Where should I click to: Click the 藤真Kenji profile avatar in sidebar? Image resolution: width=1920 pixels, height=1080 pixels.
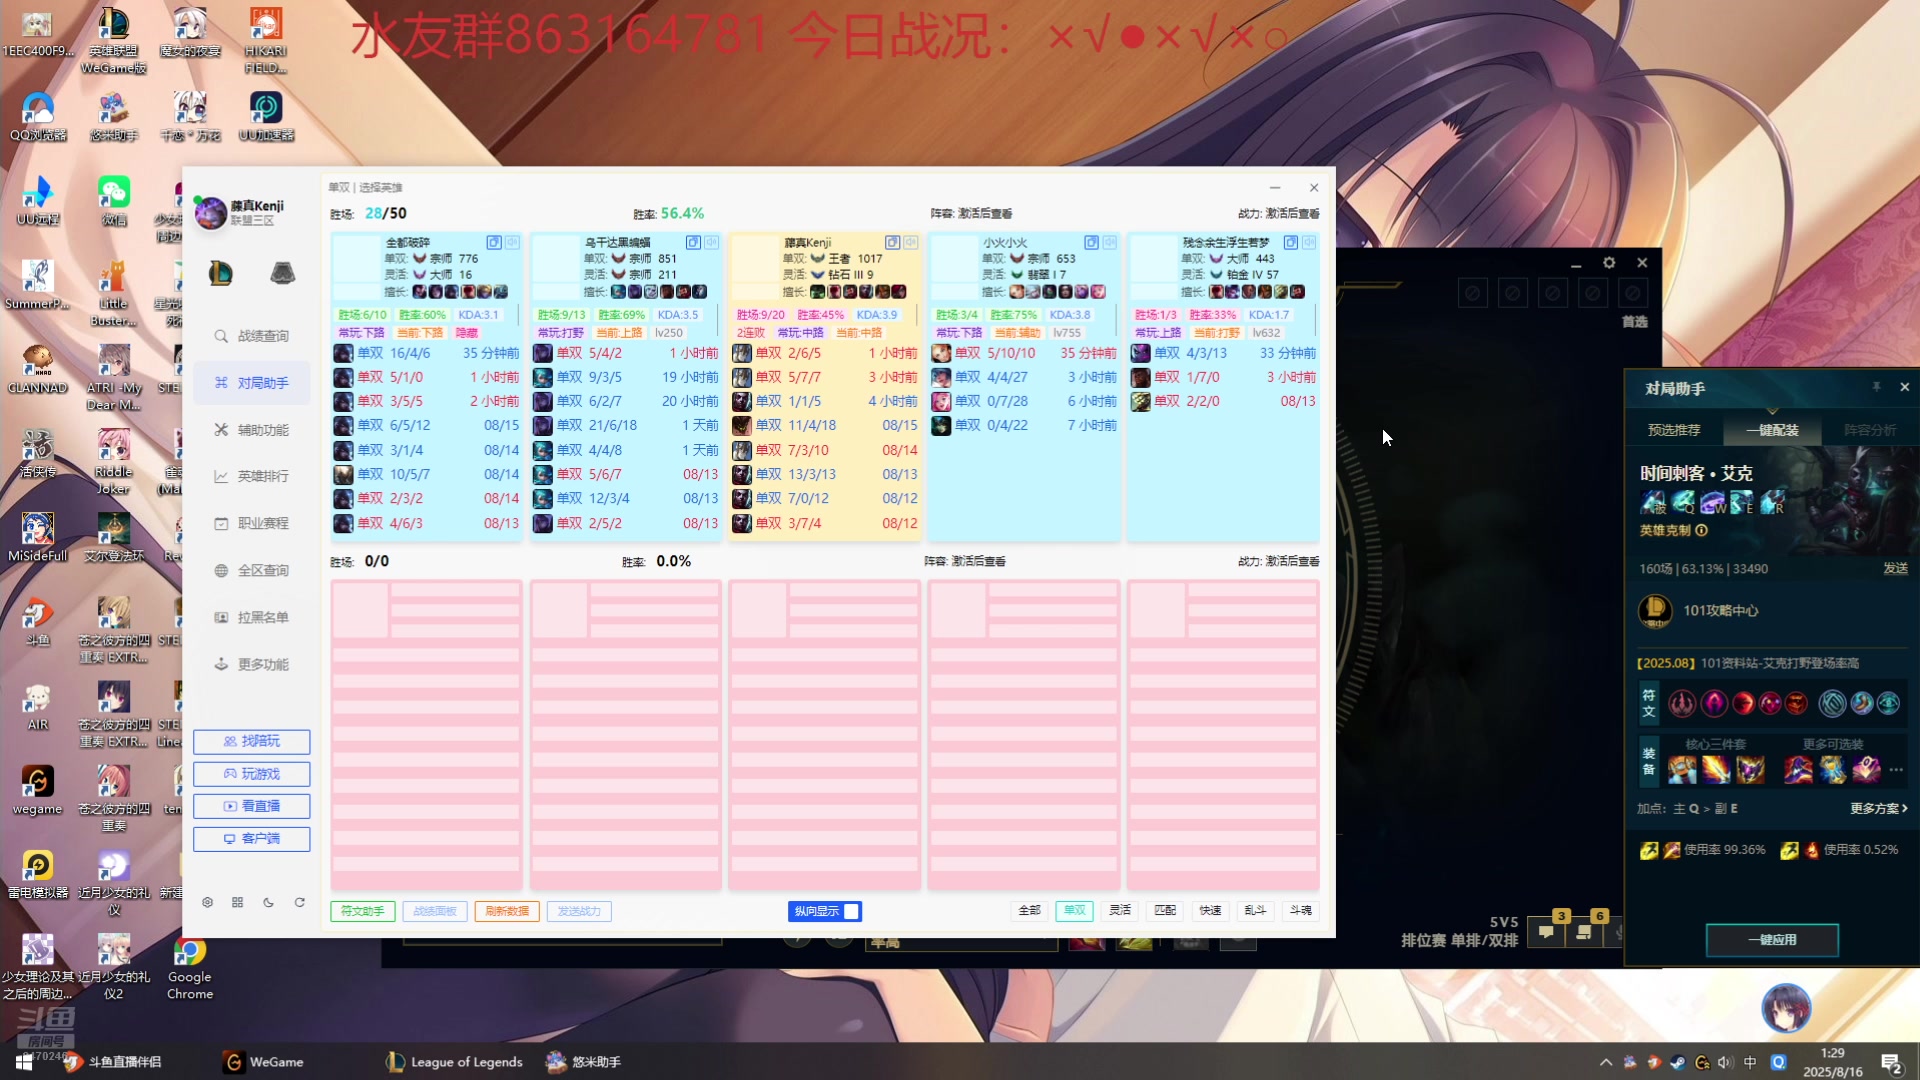tap(211, 212)
